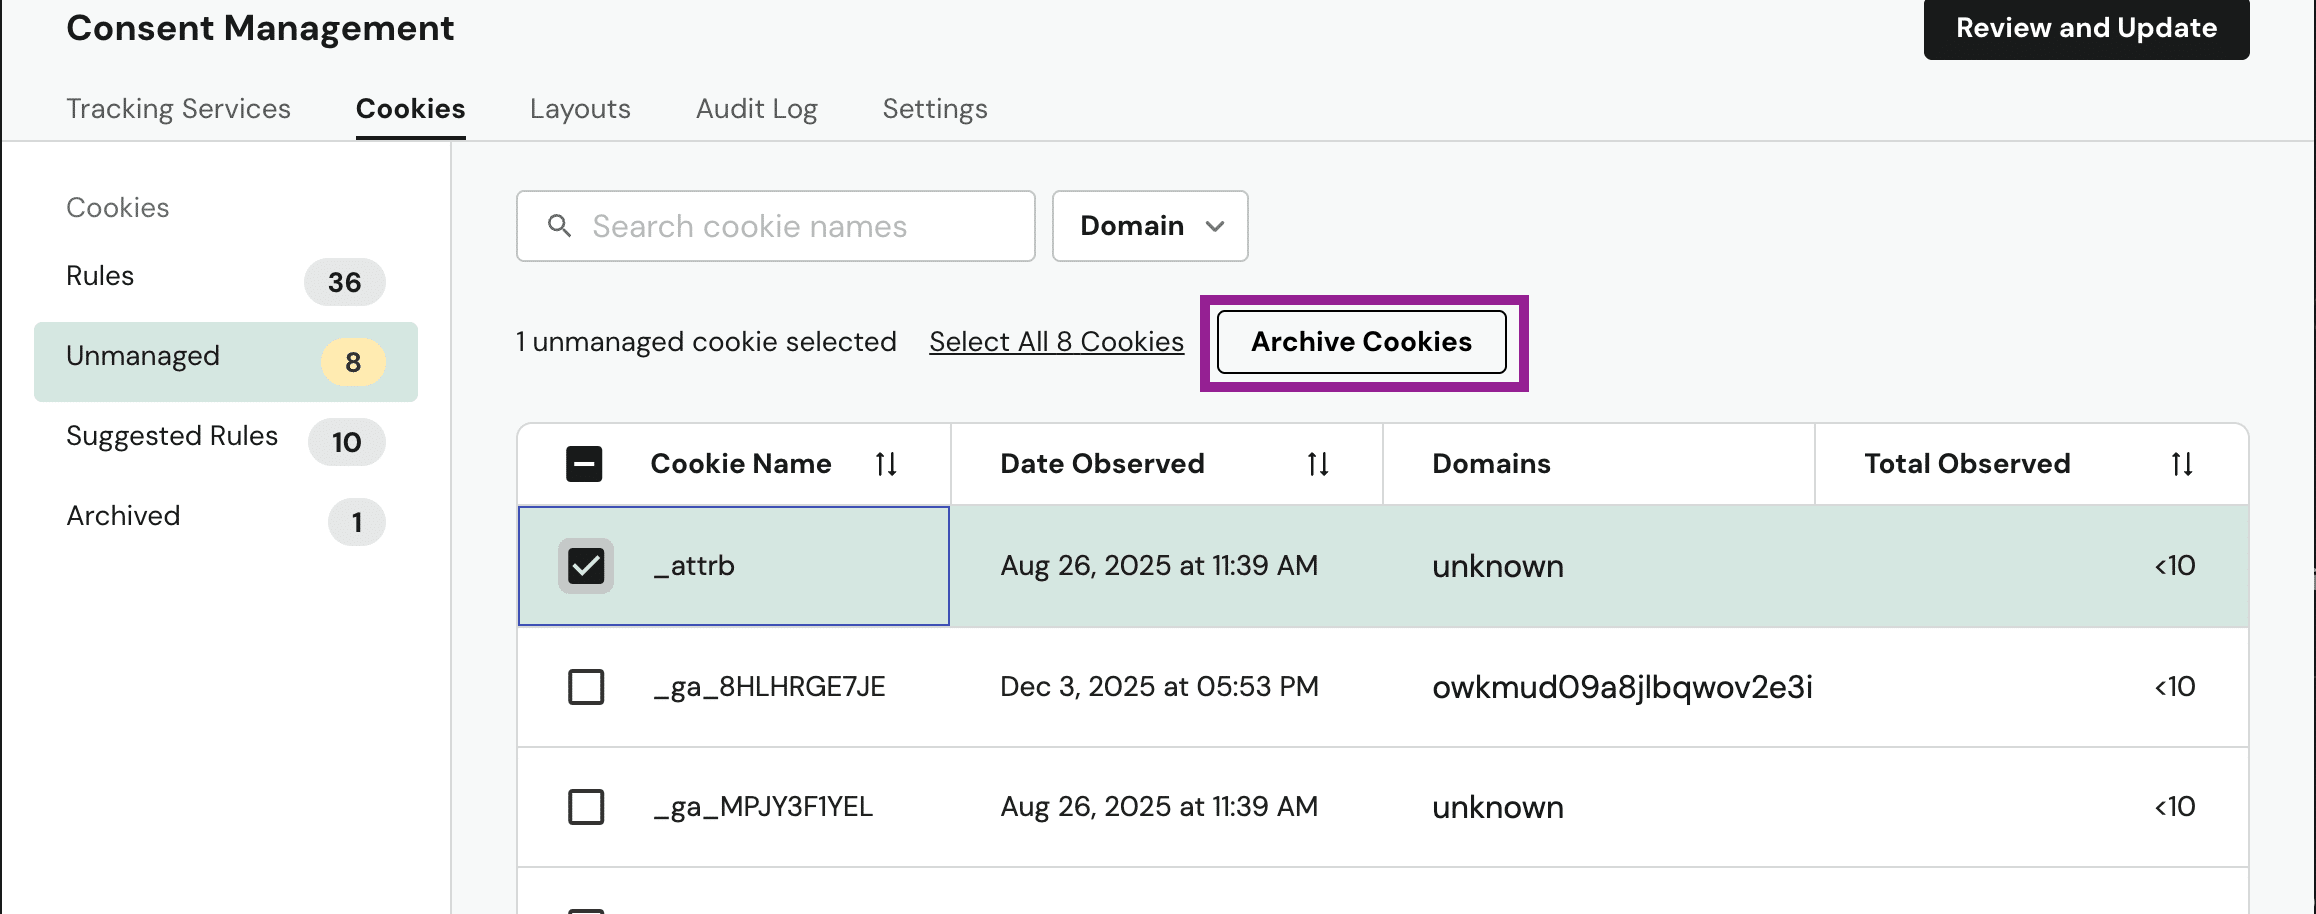
Task: Select Suggested Rules in the sidebar
Action: pos(172,436)
